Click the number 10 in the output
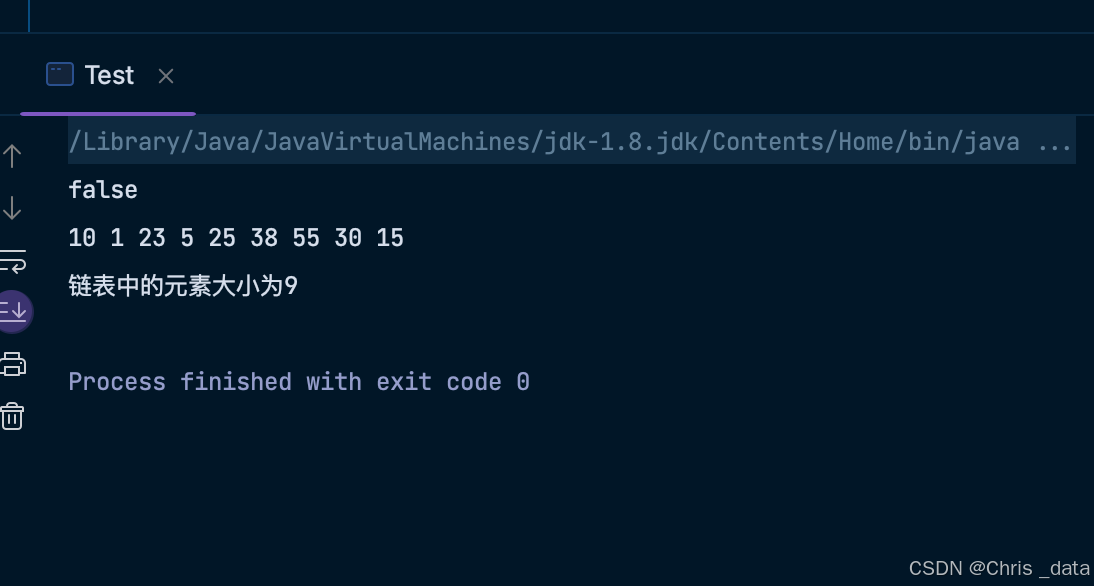This screenshot has width=1094, height=586. (x=82, y=238)
